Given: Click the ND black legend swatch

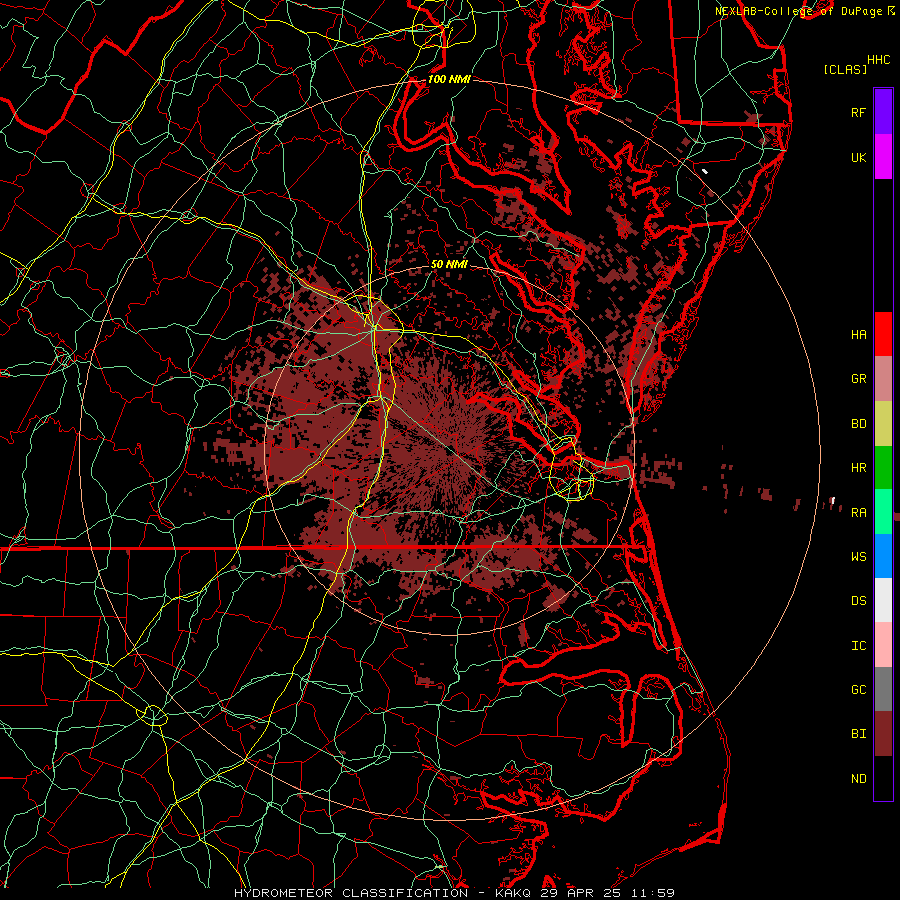Looking at the screenshot, I should click(883, 778).
